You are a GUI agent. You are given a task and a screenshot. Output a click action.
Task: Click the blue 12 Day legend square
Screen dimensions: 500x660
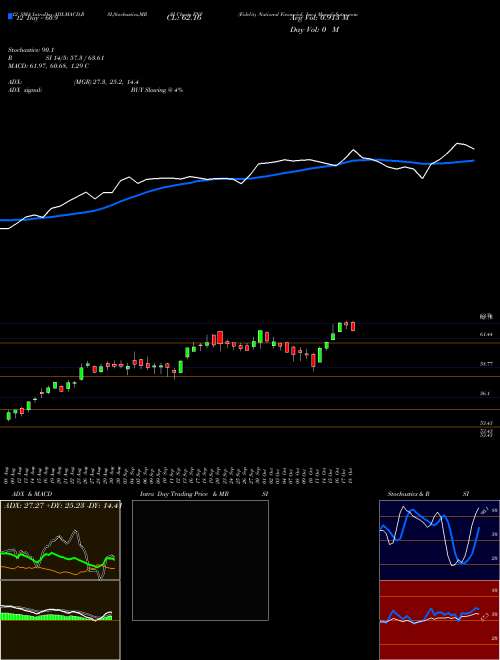(10, 17)
